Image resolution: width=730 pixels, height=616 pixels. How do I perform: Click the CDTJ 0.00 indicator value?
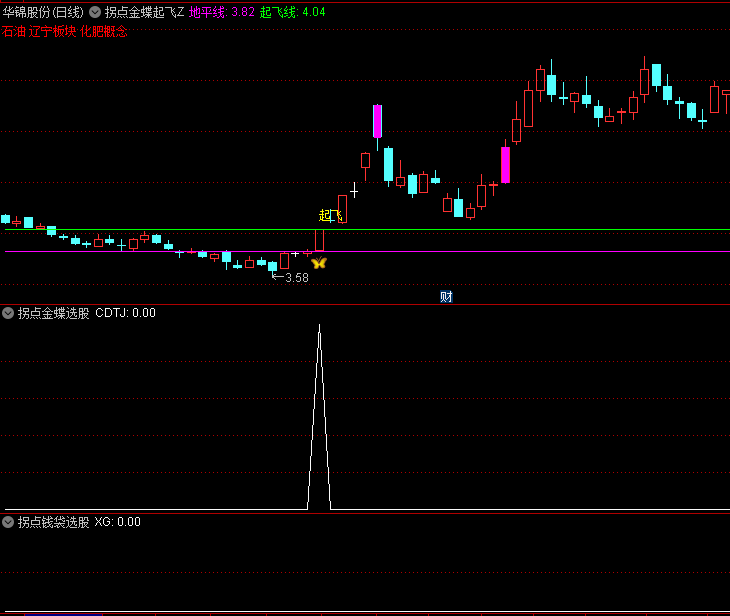coord(125,313)
